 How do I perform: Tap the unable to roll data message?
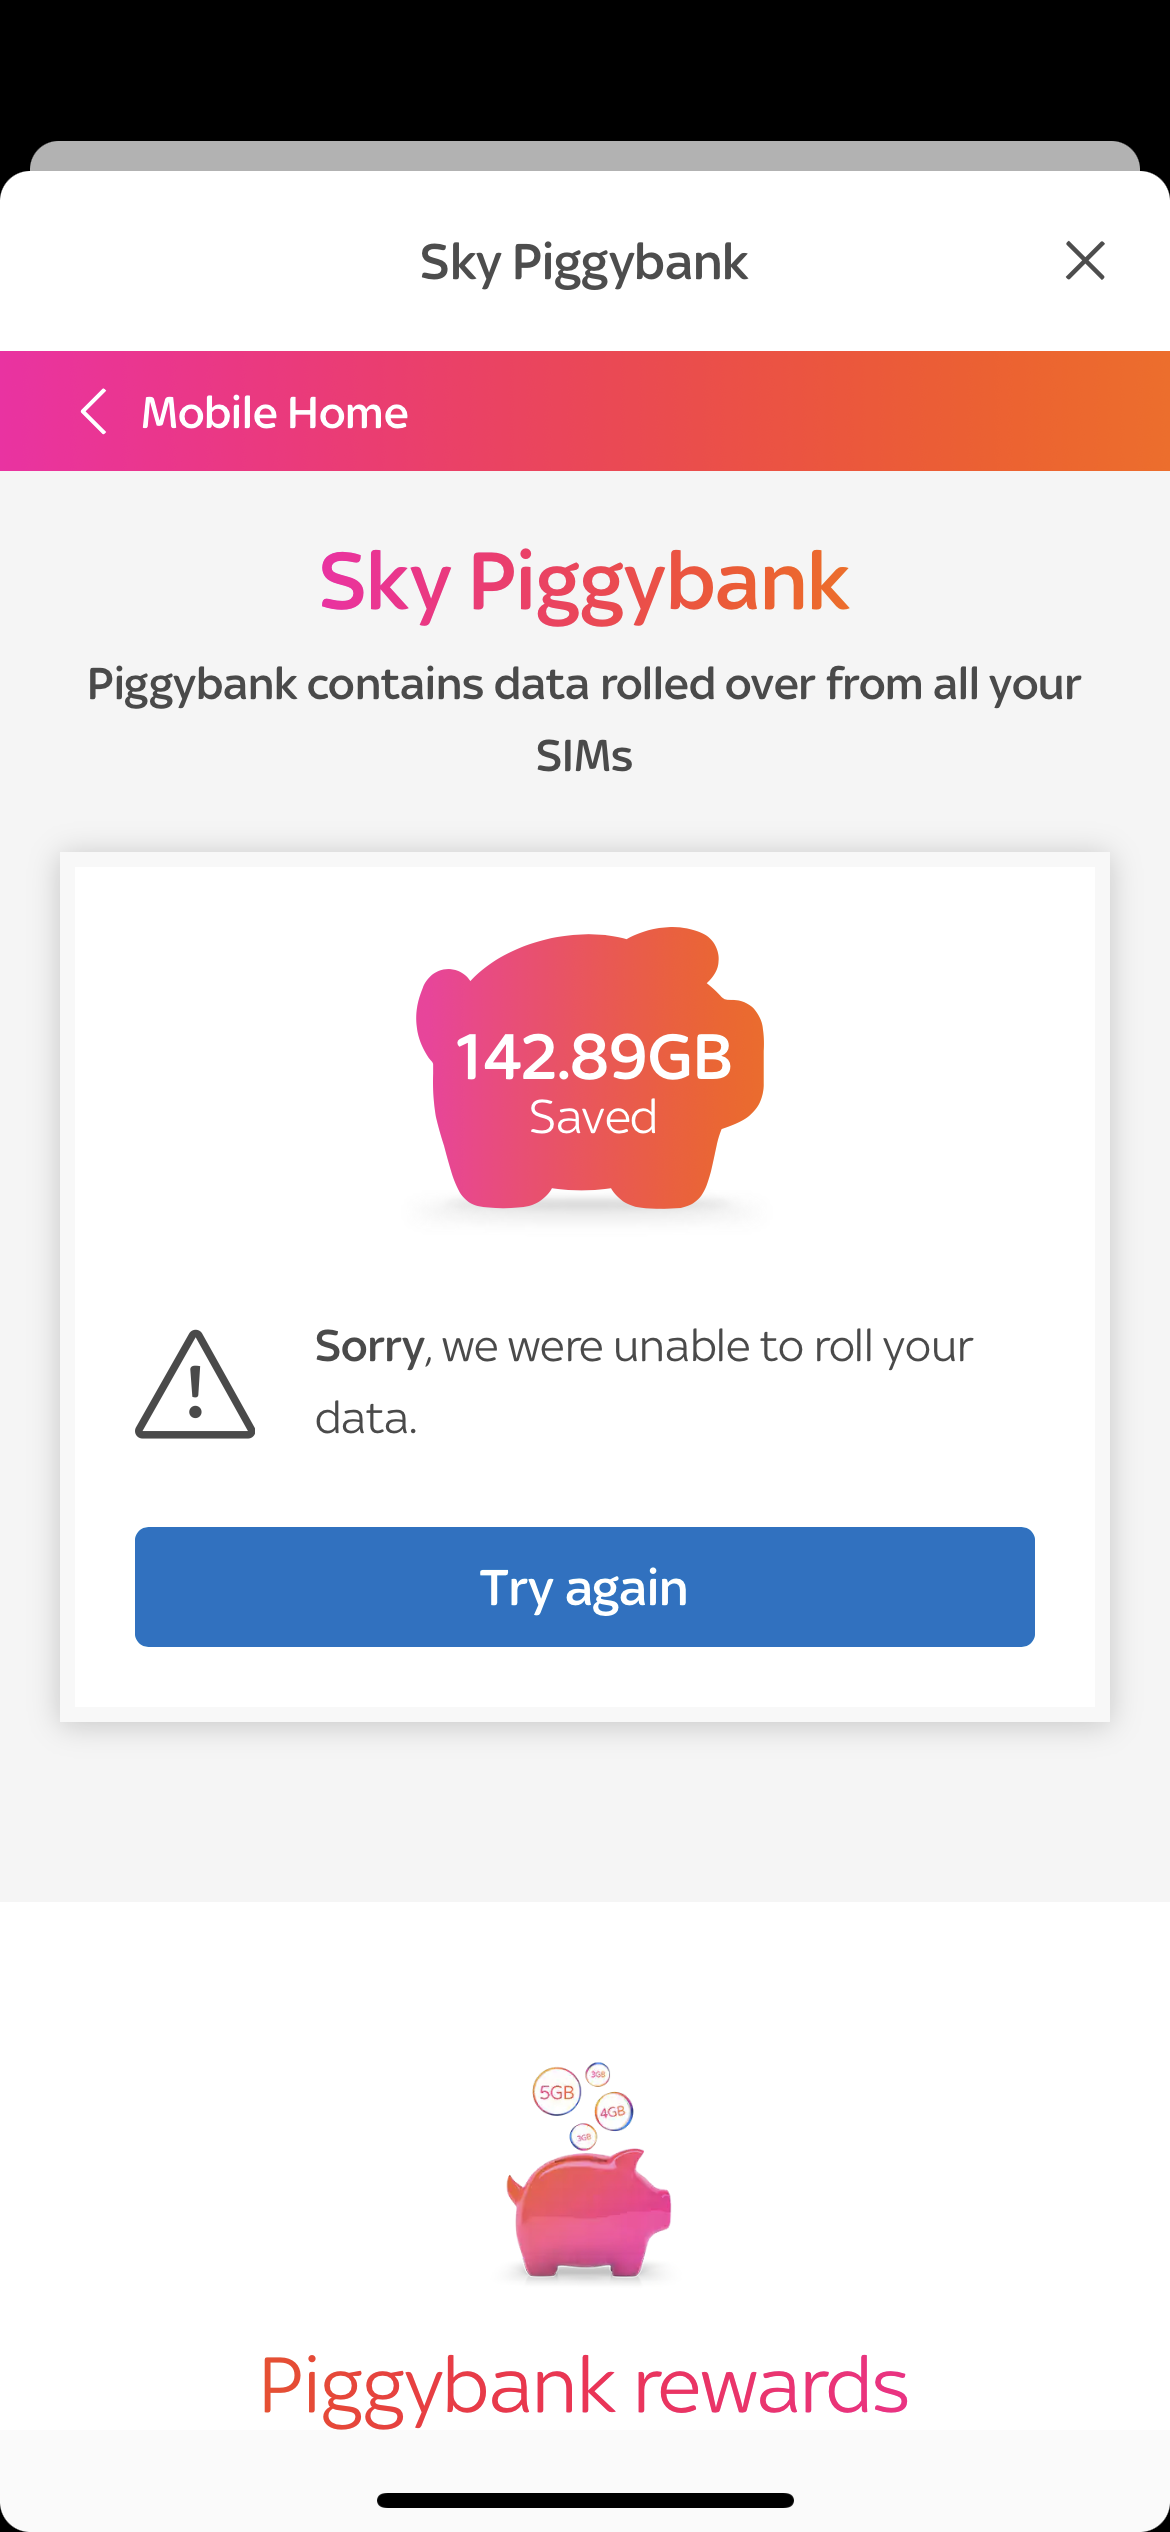(x=643, y=1382)
